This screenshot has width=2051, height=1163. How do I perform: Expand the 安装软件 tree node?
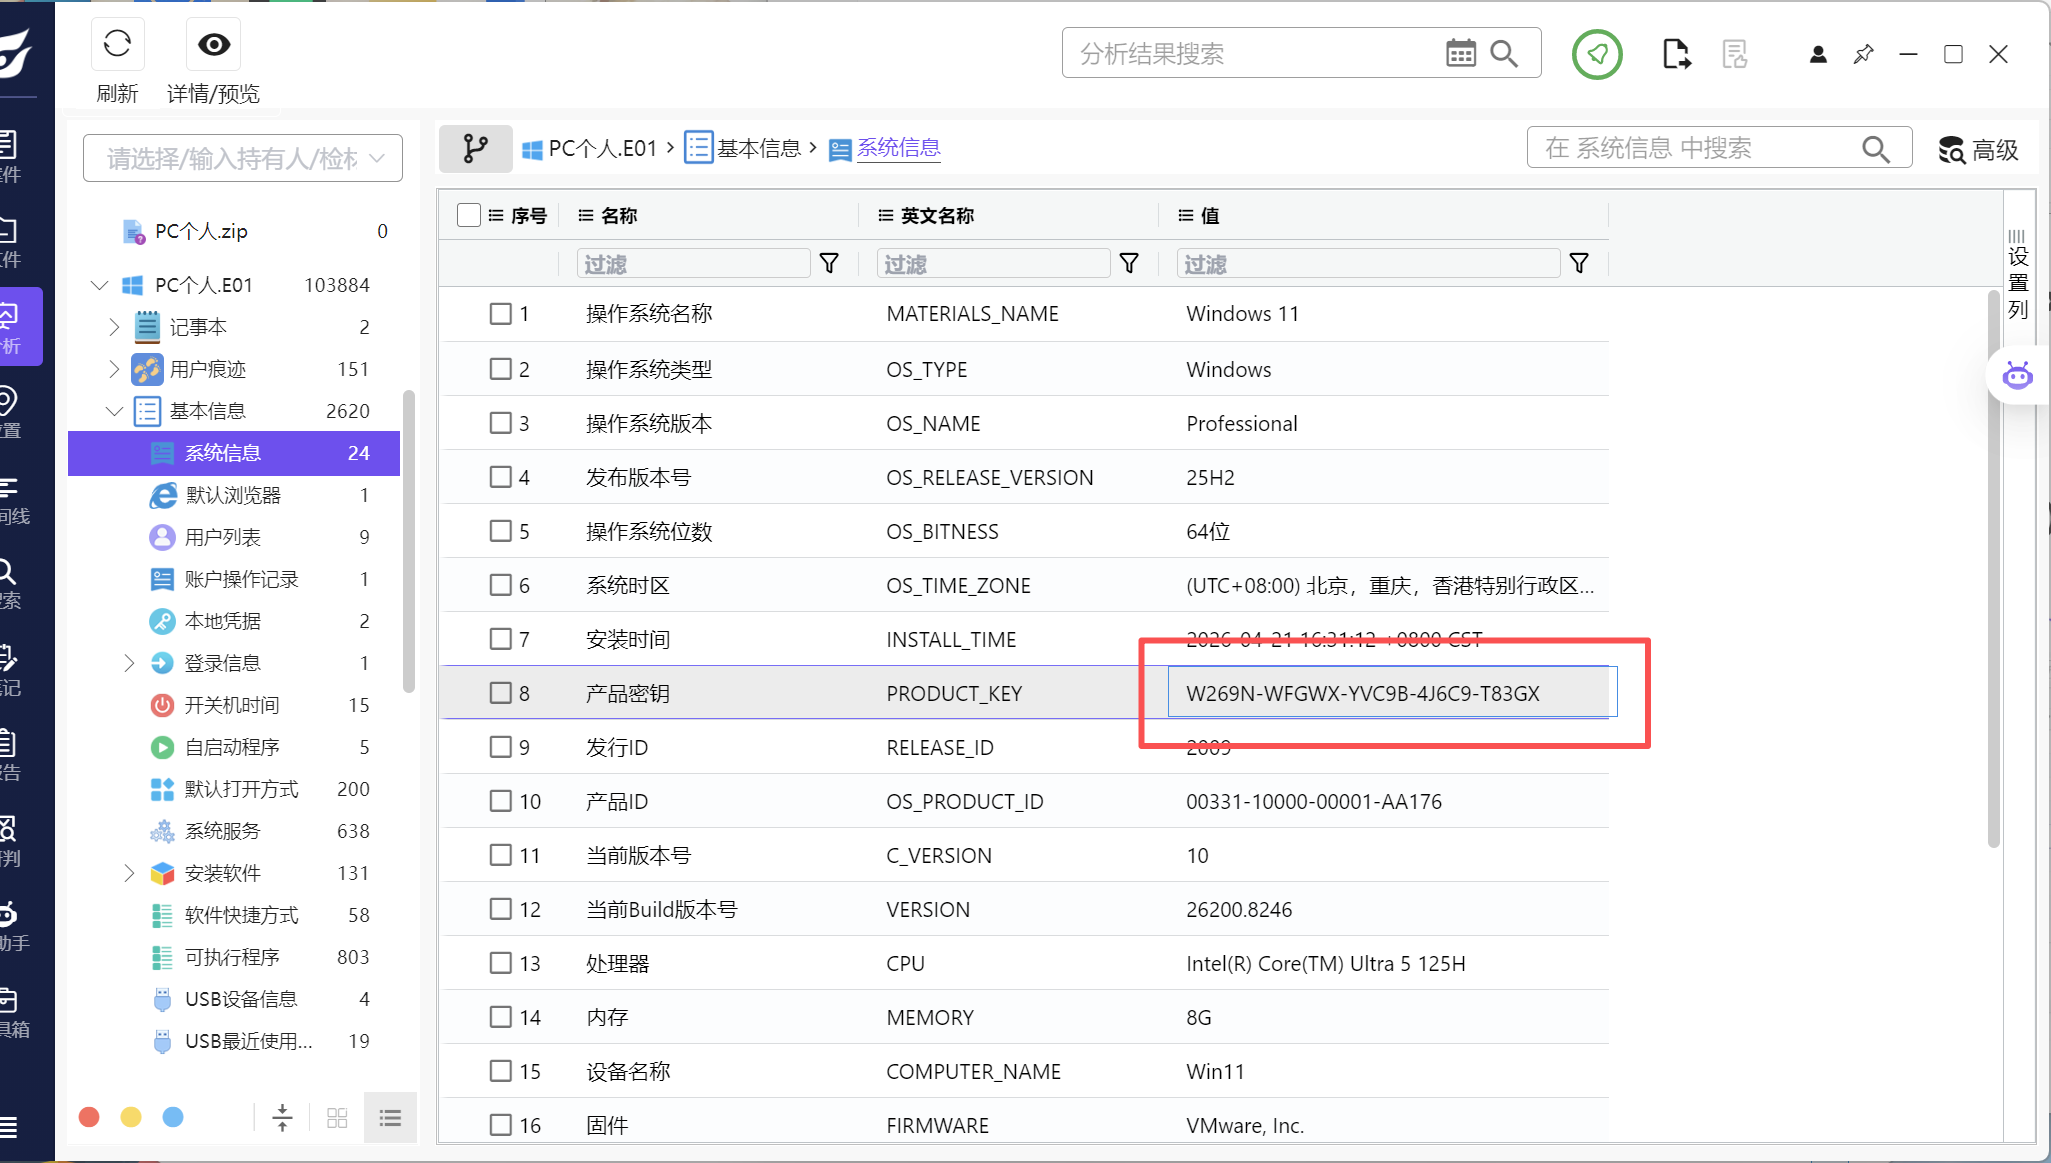coord(128,873)
